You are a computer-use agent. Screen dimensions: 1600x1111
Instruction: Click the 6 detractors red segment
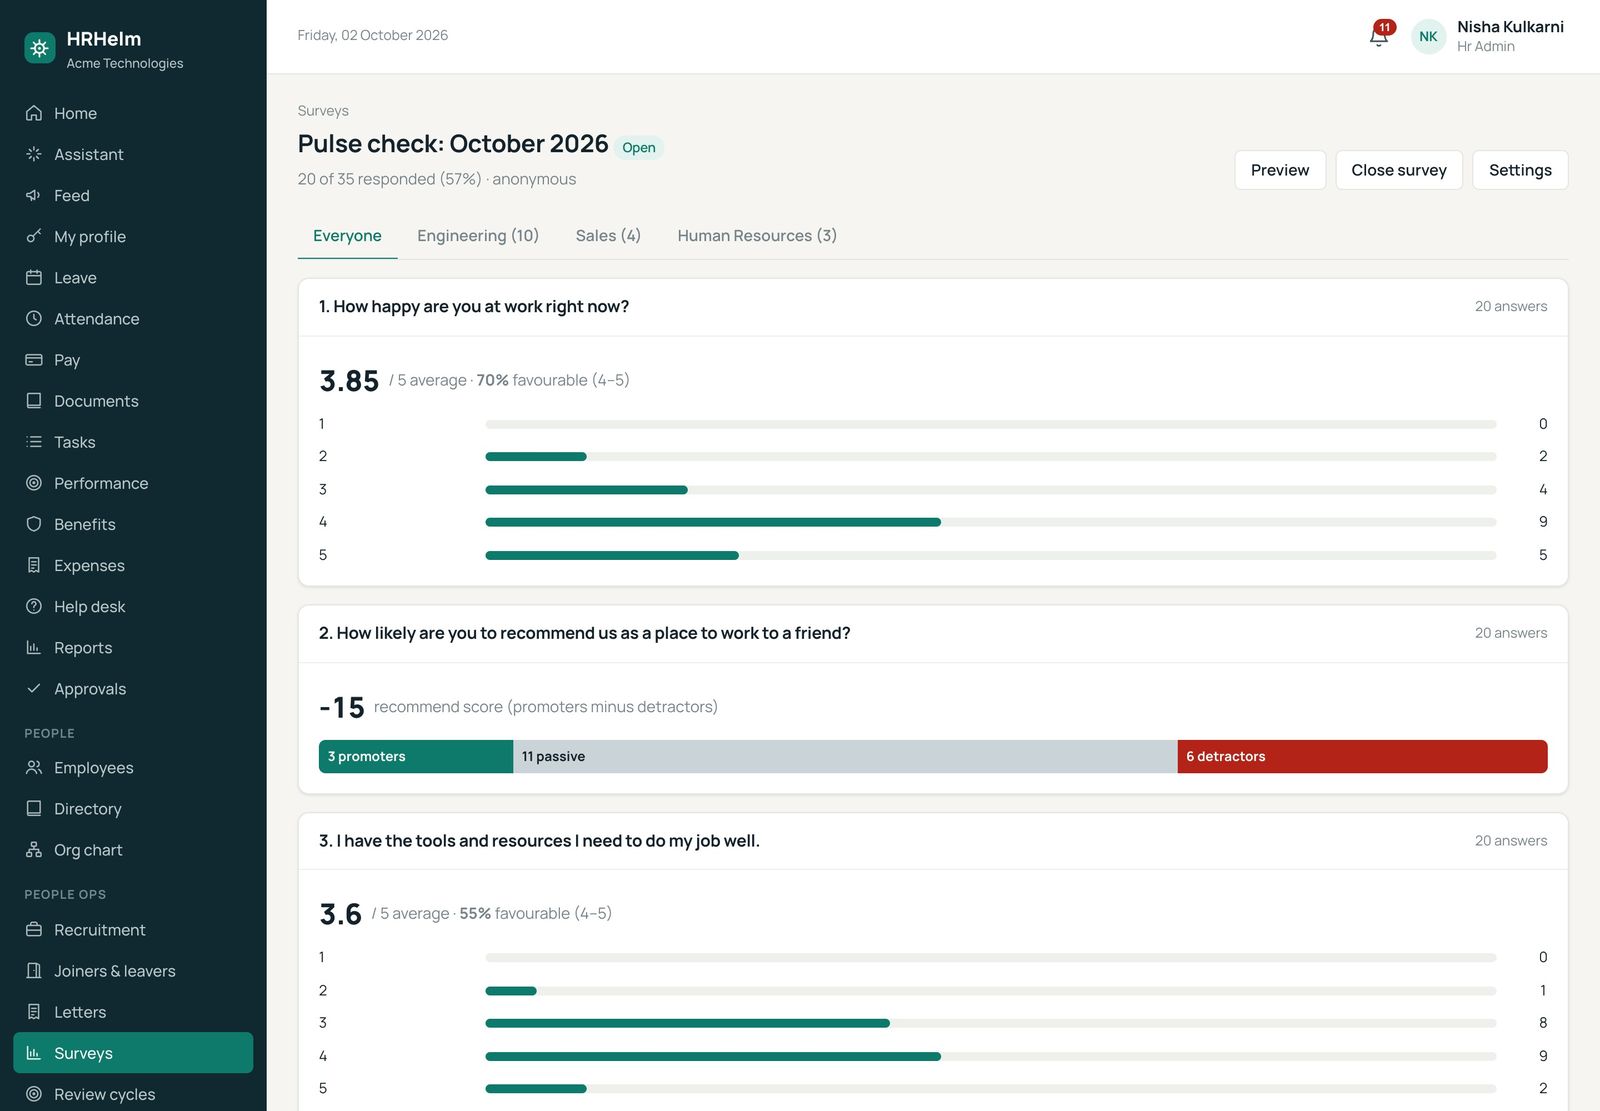pyautogui.click(x=1362, y=757)
